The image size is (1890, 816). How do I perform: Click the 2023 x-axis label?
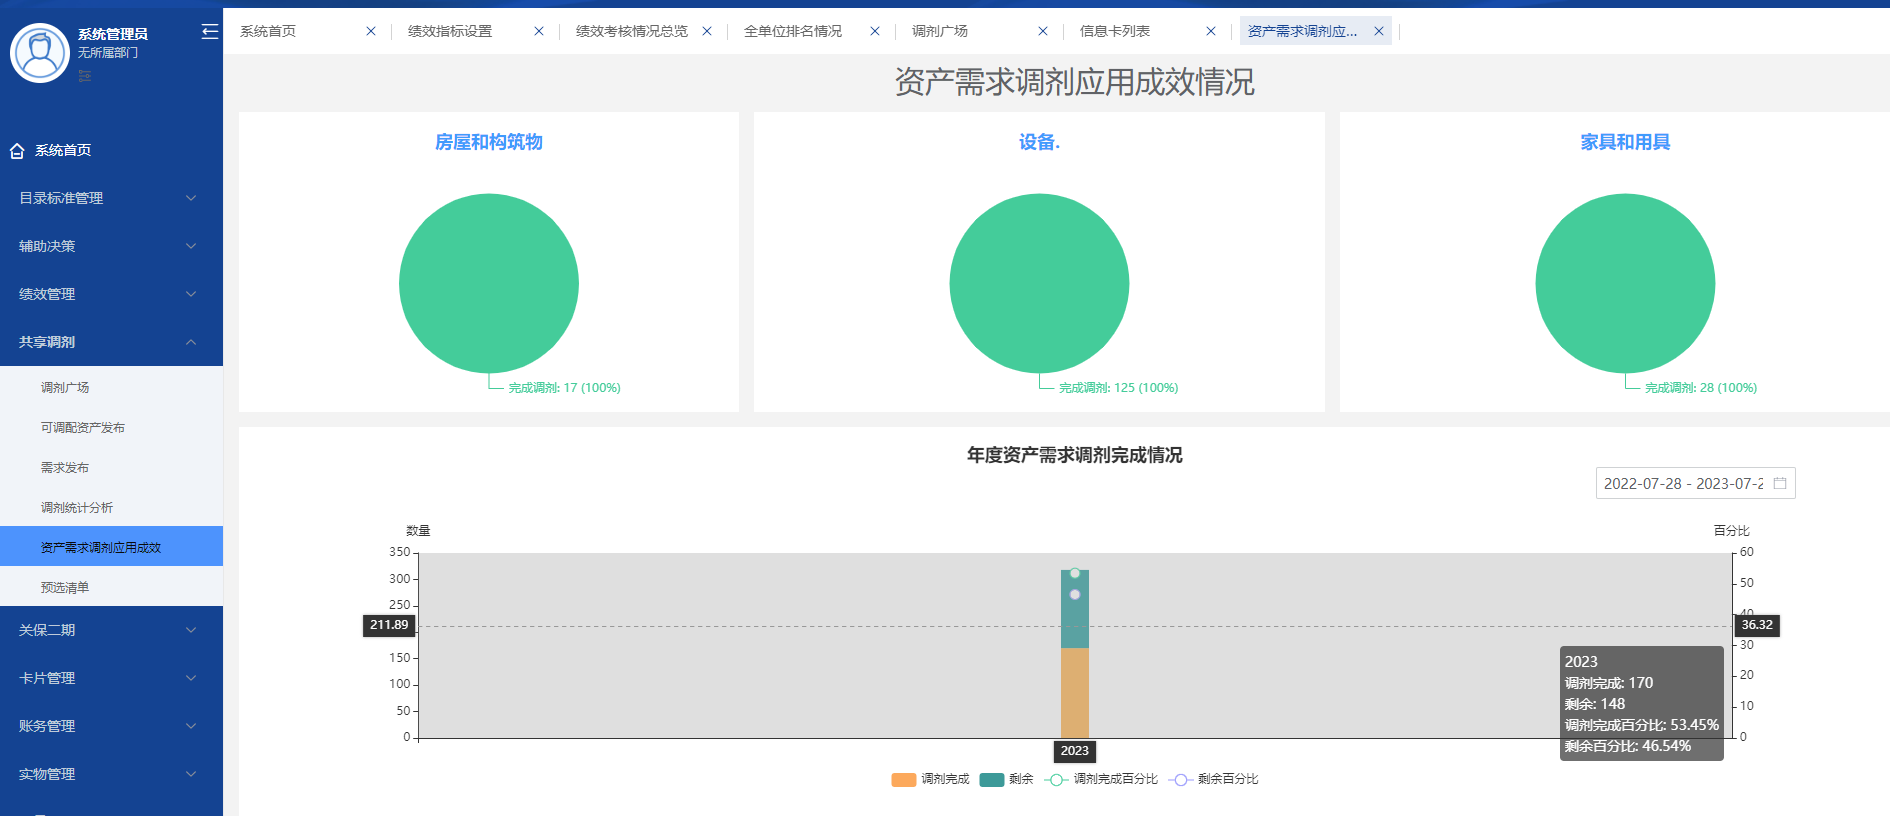[x=1075, y=751]
